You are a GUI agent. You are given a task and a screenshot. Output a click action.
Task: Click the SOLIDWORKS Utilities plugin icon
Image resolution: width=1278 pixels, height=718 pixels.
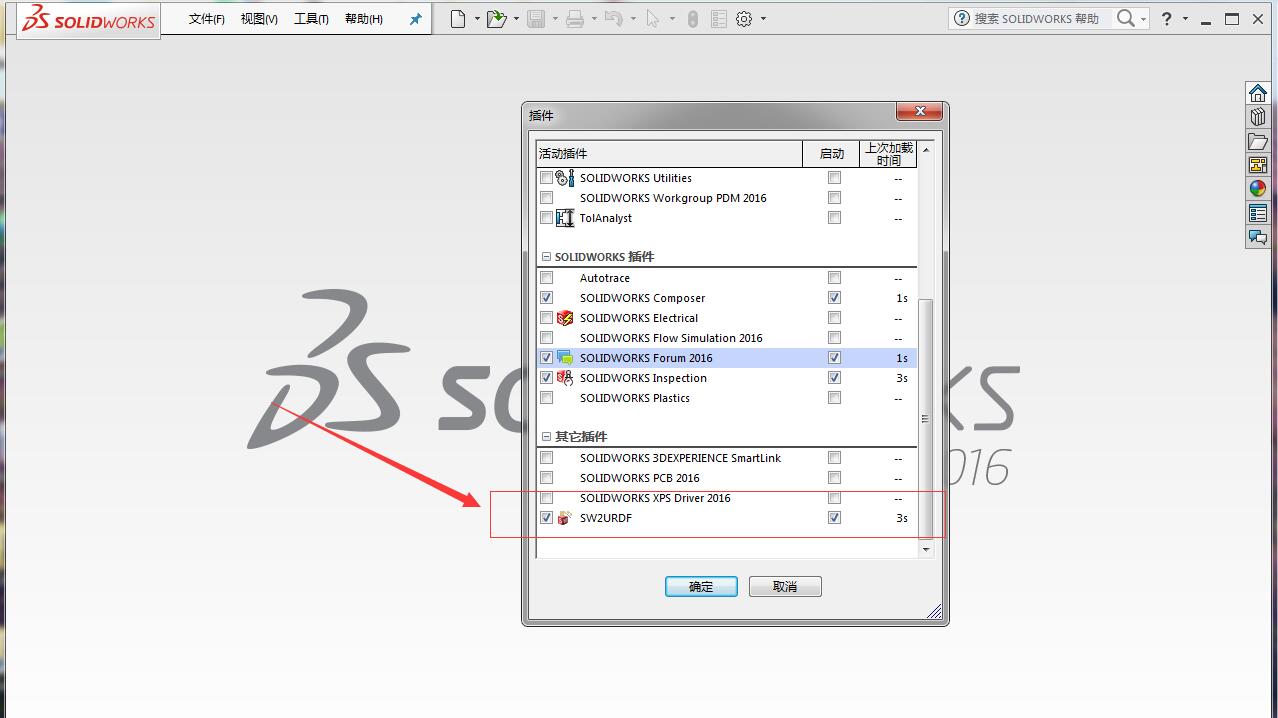[565, 178]
